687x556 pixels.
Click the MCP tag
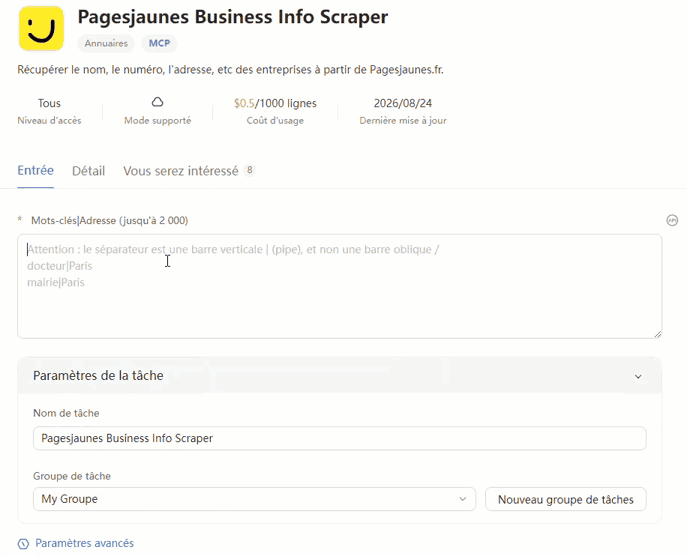159,43
